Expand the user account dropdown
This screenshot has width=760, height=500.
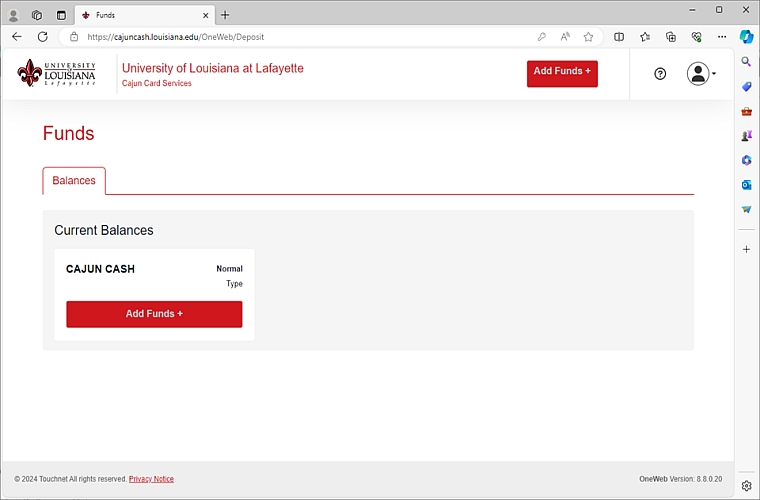[x=701, y=74]
